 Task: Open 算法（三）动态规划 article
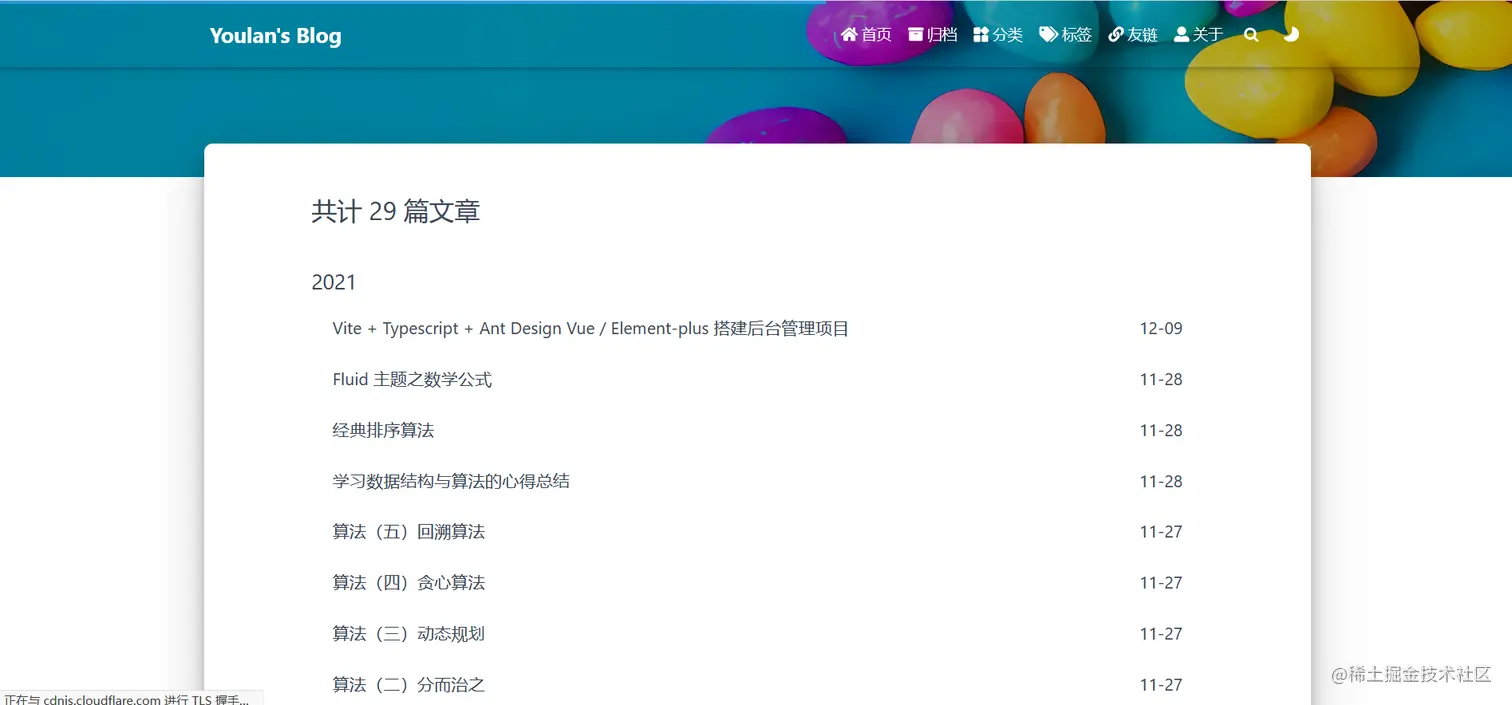point(408,633)
